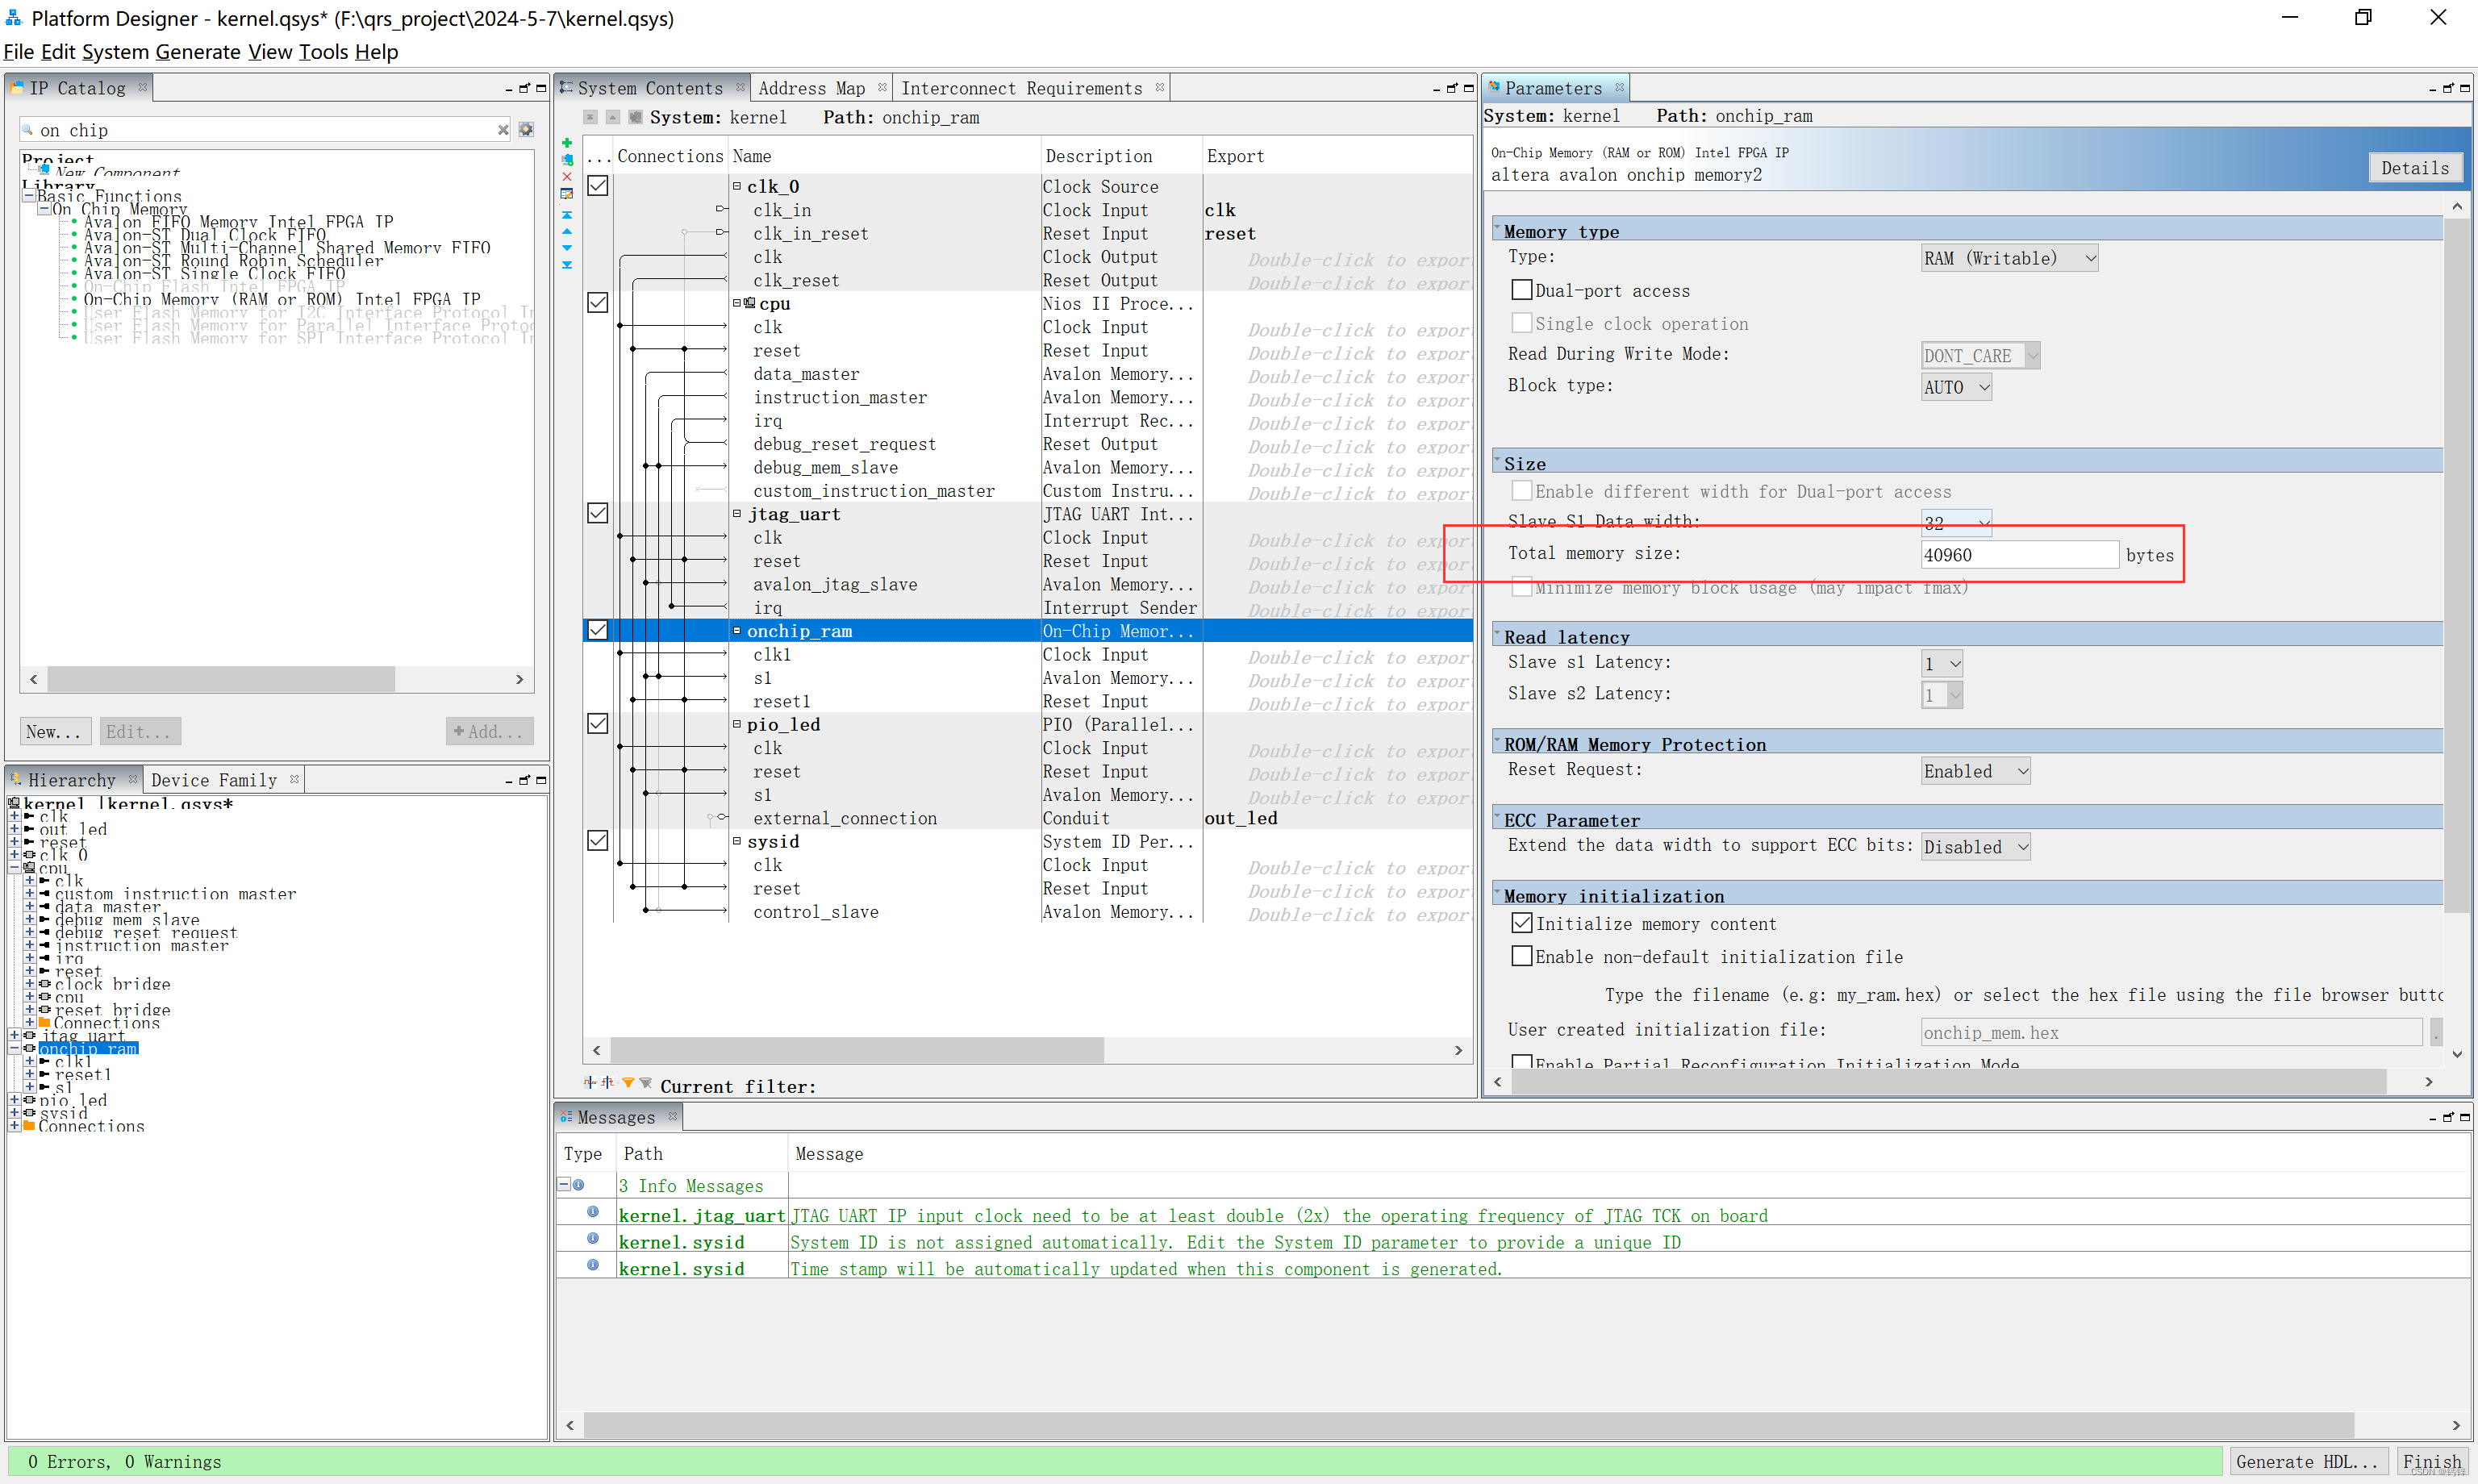
Task: Click move to bottom arrow icon
Action: (x=567, y=265)
